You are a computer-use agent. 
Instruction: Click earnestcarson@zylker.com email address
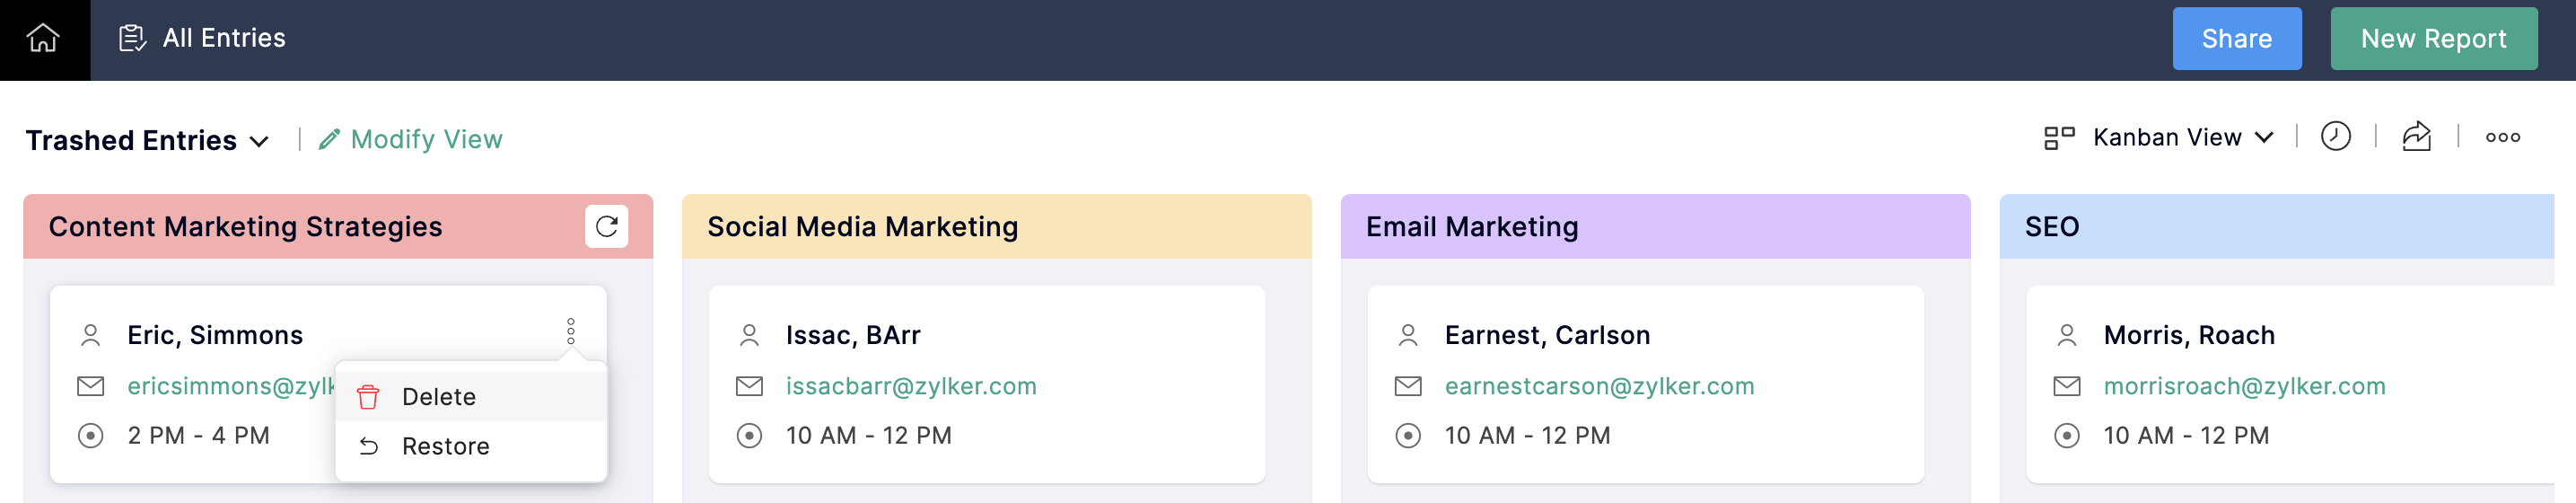pos(1599,386)
